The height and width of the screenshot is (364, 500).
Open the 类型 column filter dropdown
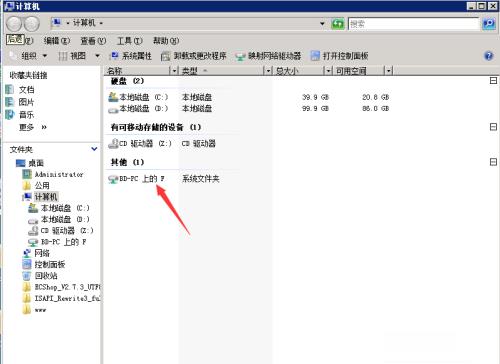(x=268, y=70)
